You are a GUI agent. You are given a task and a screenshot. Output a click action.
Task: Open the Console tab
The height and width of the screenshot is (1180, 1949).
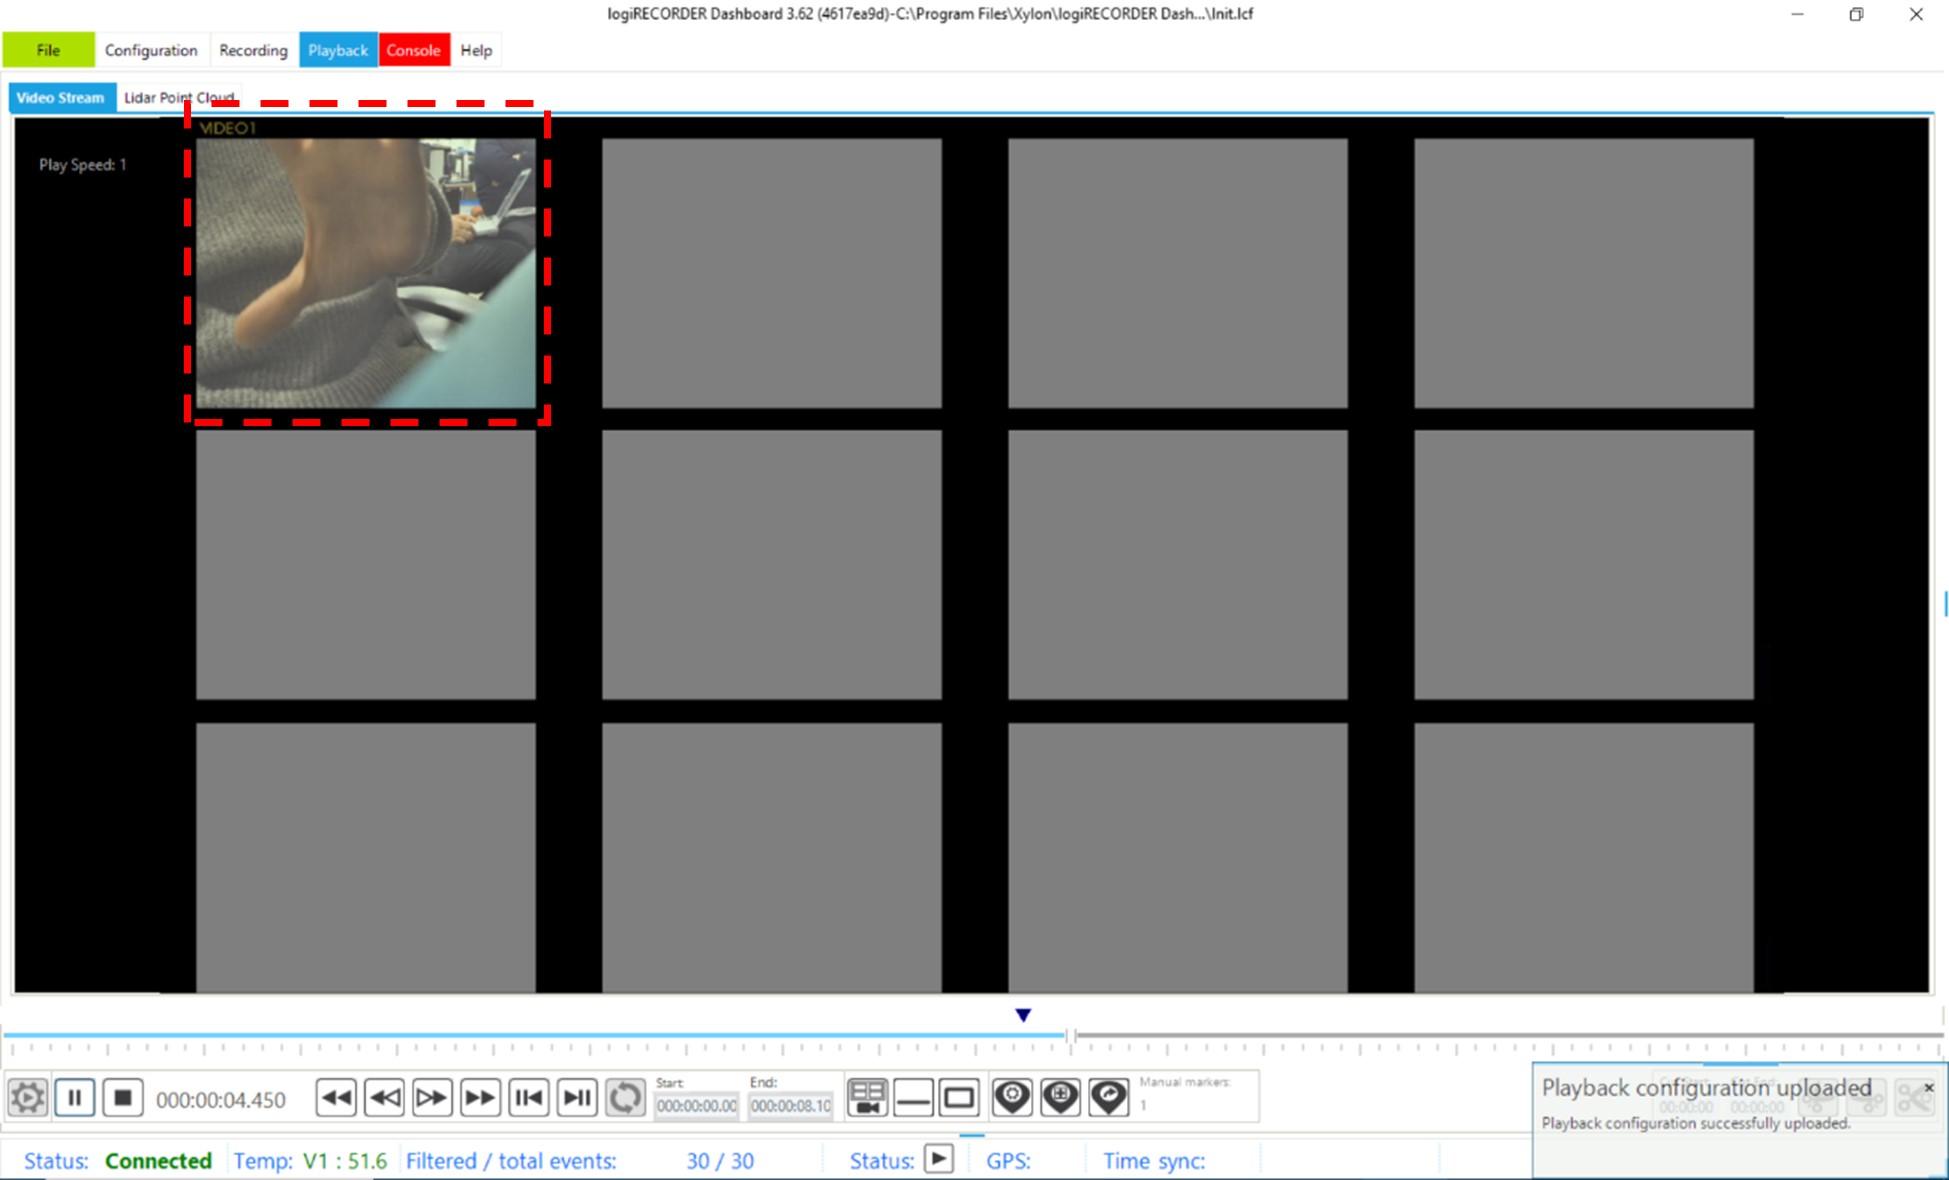pyautogui.click(x=413, y=50)
